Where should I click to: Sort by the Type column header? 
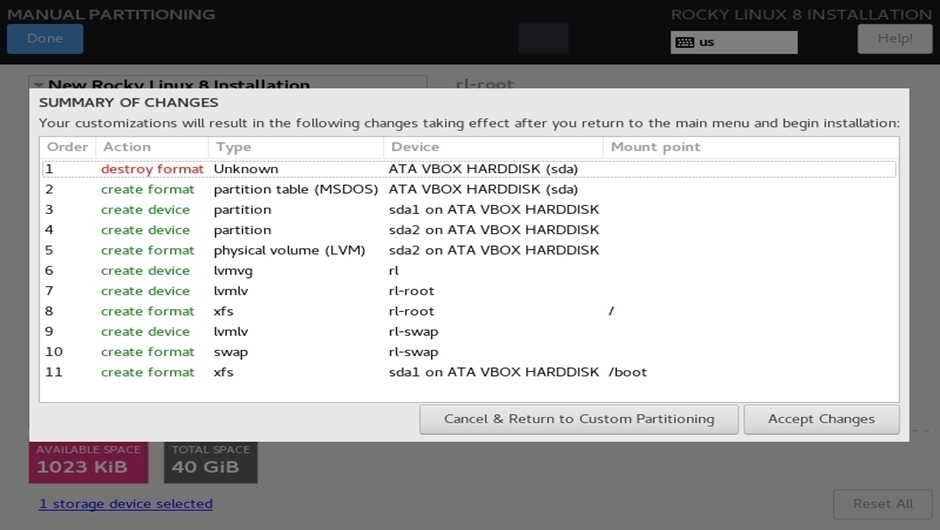pyautogui.click(x=296, y=147)
